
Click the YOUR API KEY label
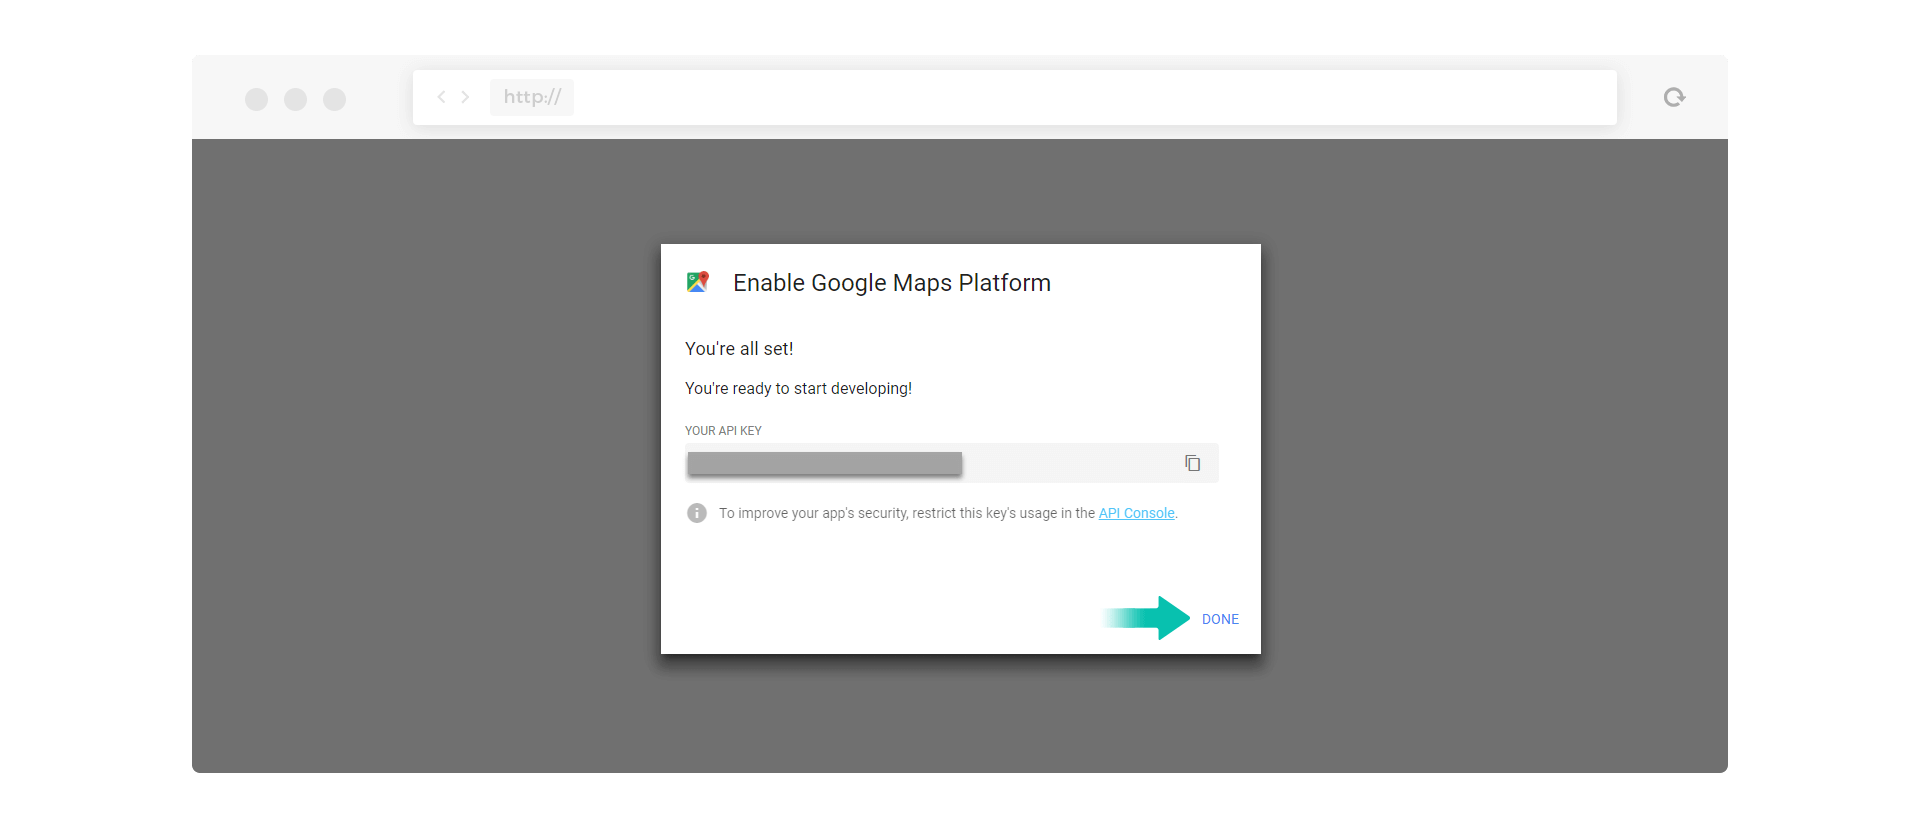click(723, 431)
